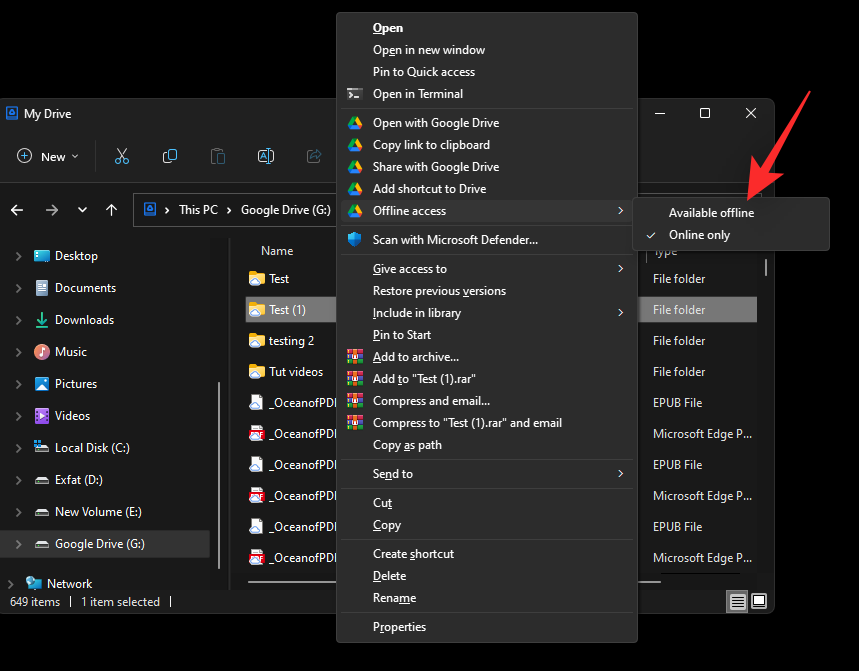Viewport: 859px width, 671px height.
Task: Click Drive icon next to Open with Google Drive
Action: point(355,123)
